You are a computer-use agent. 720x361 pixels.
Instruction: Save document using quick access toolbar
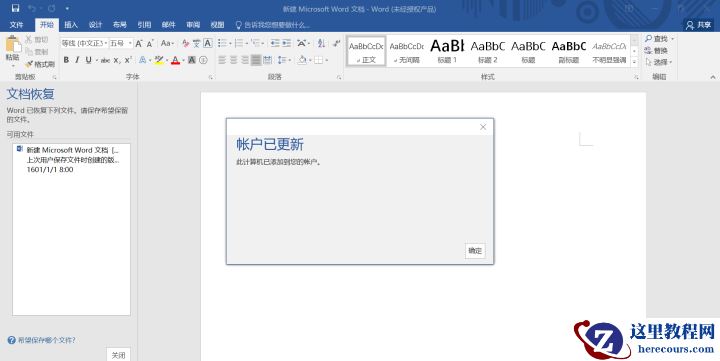(x=15, y=8)
